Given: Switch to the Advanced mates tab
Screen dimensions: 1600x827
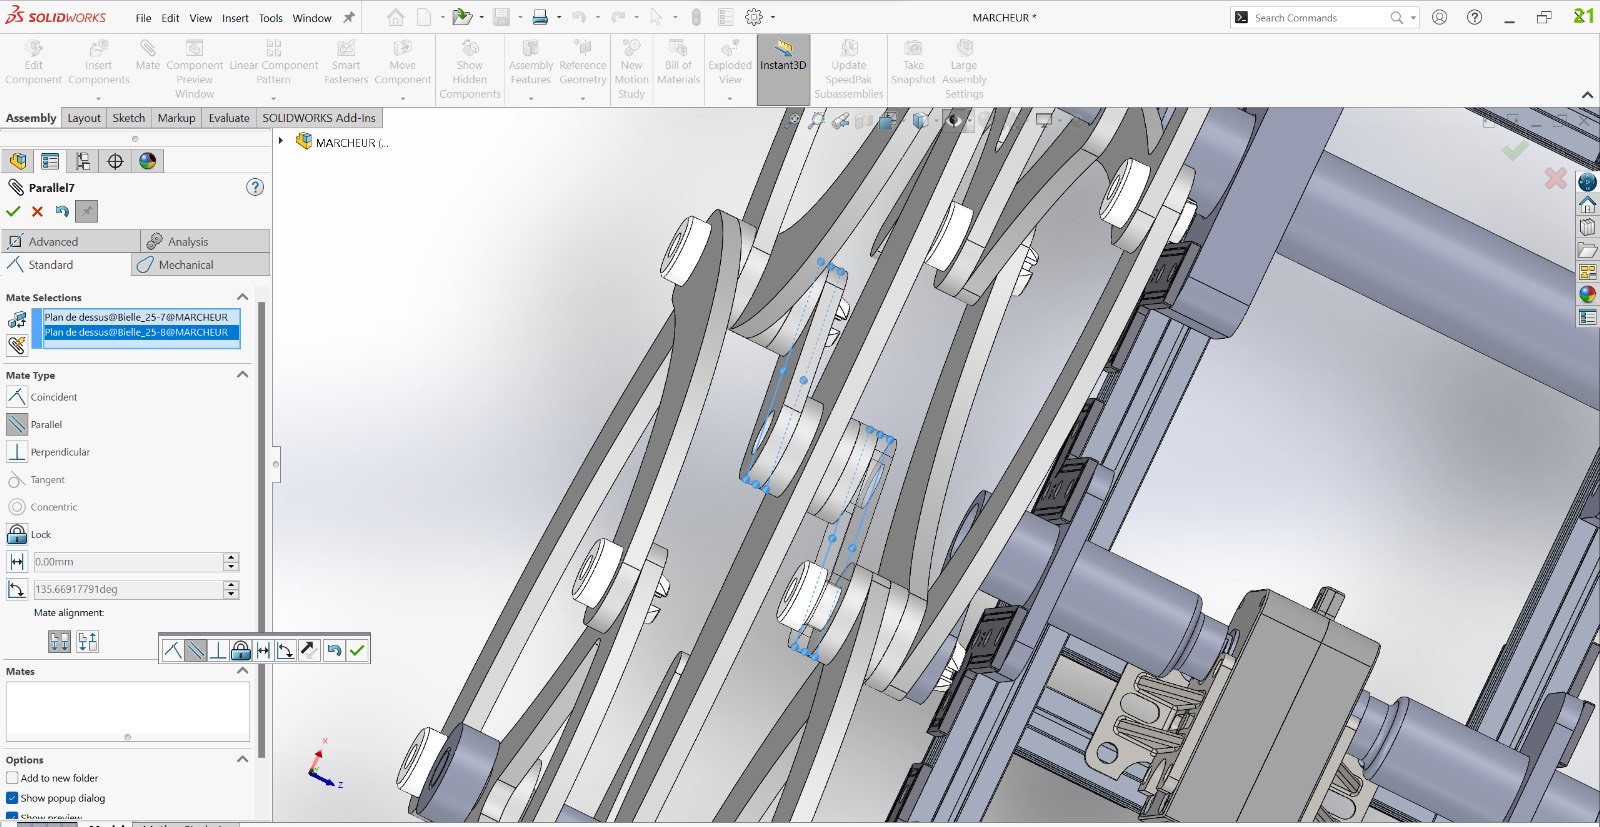Looking at the screenshot, I should (71, 241).
